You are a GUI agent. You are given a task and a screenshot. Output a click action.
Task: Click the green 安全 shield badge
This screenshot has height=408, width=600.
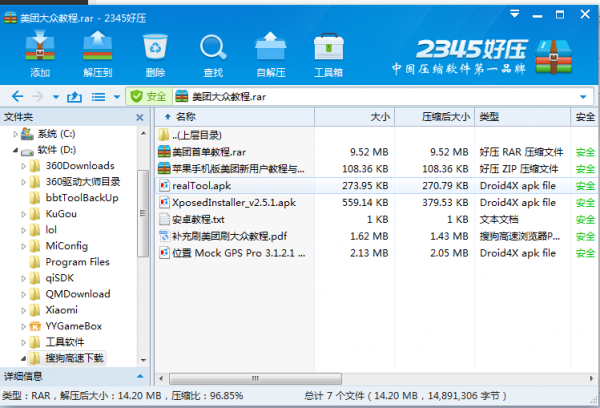[x=148, y=96]
